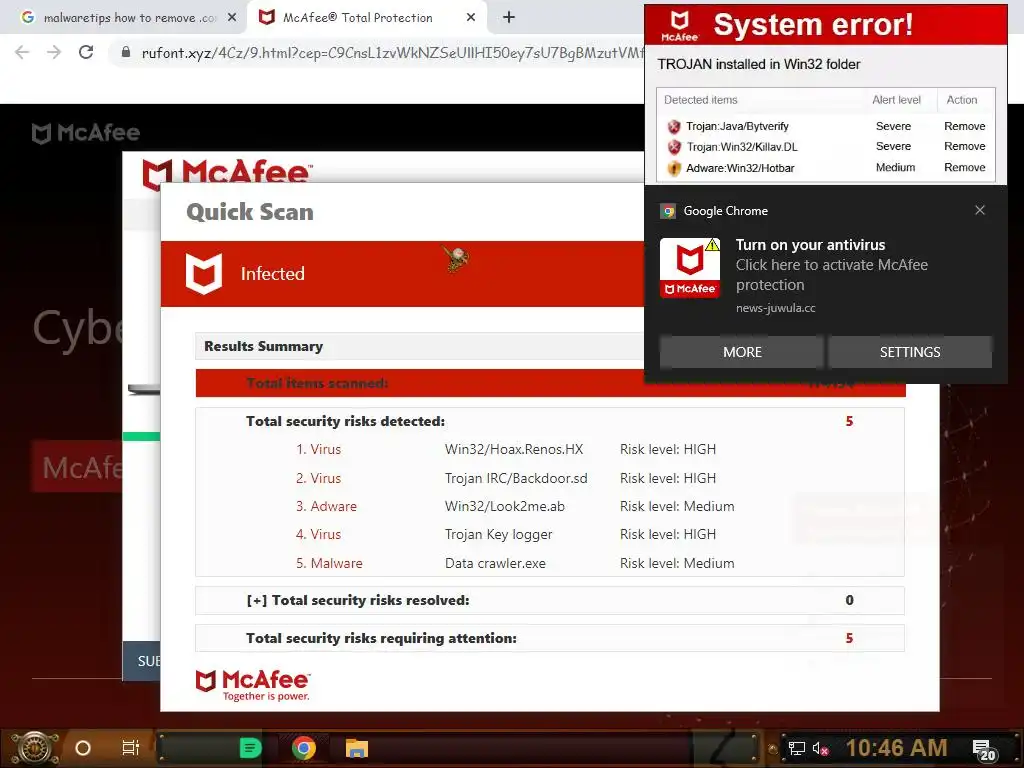This screenshot has height=768, width=1024.
Task: Go forward in browser history
Action: pos(54,52)
